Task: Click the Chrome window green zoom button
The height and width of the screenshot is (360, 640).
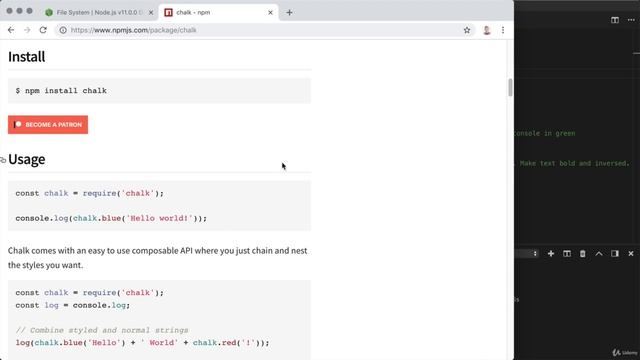Action: point(29,11)
